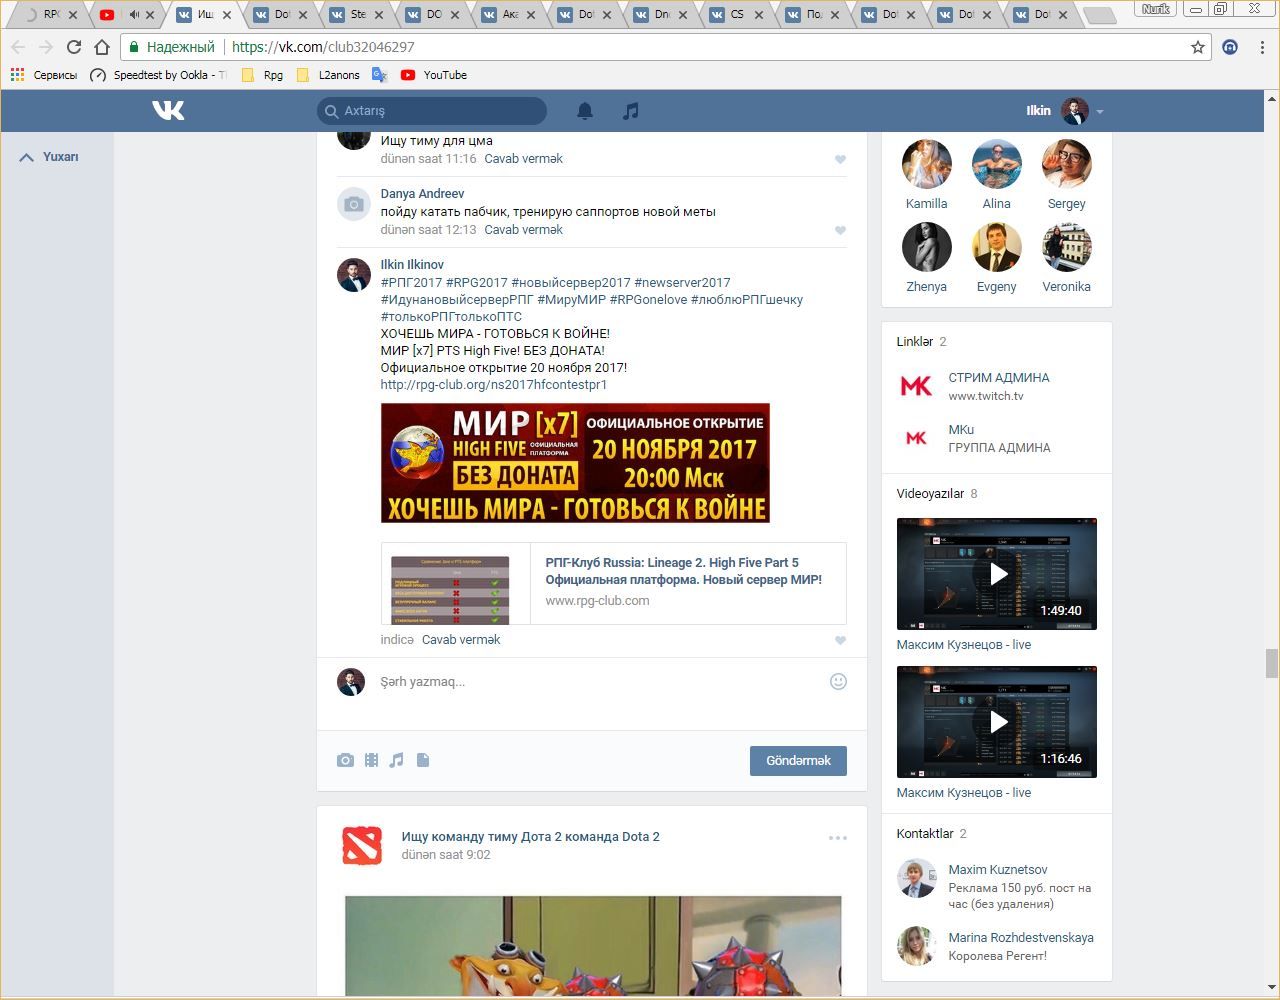
Task: Open the Google Translate bookmark icon
Action: point(379,75)
